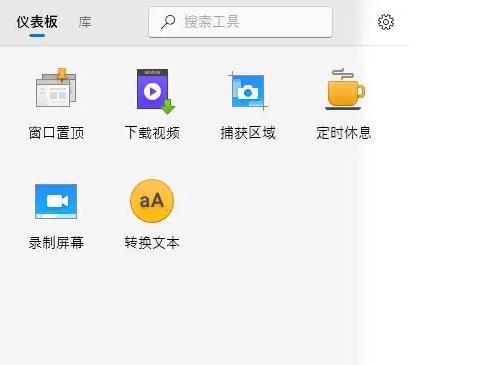The height and width of the screenshot is (365, 480).
Task: Open the 窗口置顶 window pin tool
Action: coord(56,88)
